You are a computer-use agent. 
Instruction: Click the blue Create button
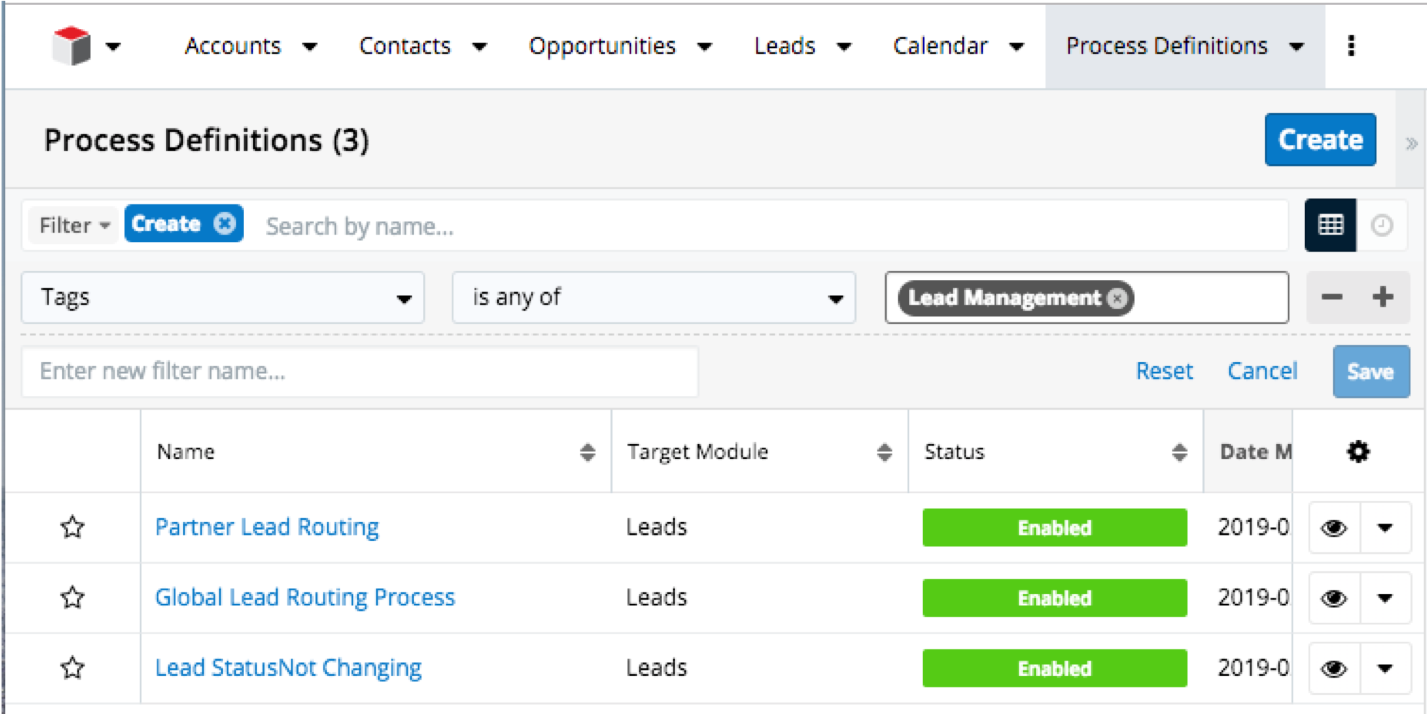tap(1320, 140)
